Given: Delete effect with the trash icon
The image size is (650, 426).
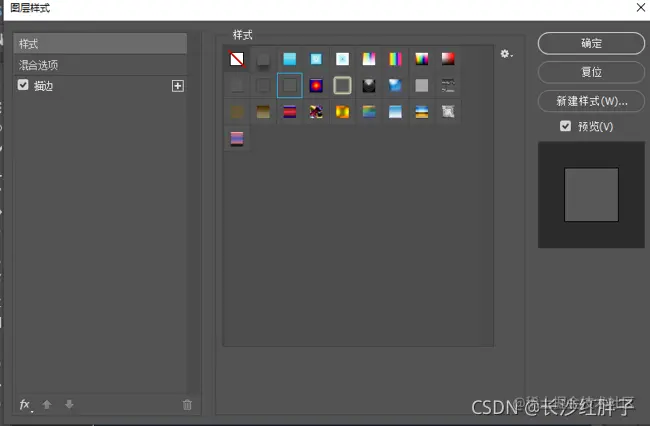Looking at the screenshot, I should [187, 404].
